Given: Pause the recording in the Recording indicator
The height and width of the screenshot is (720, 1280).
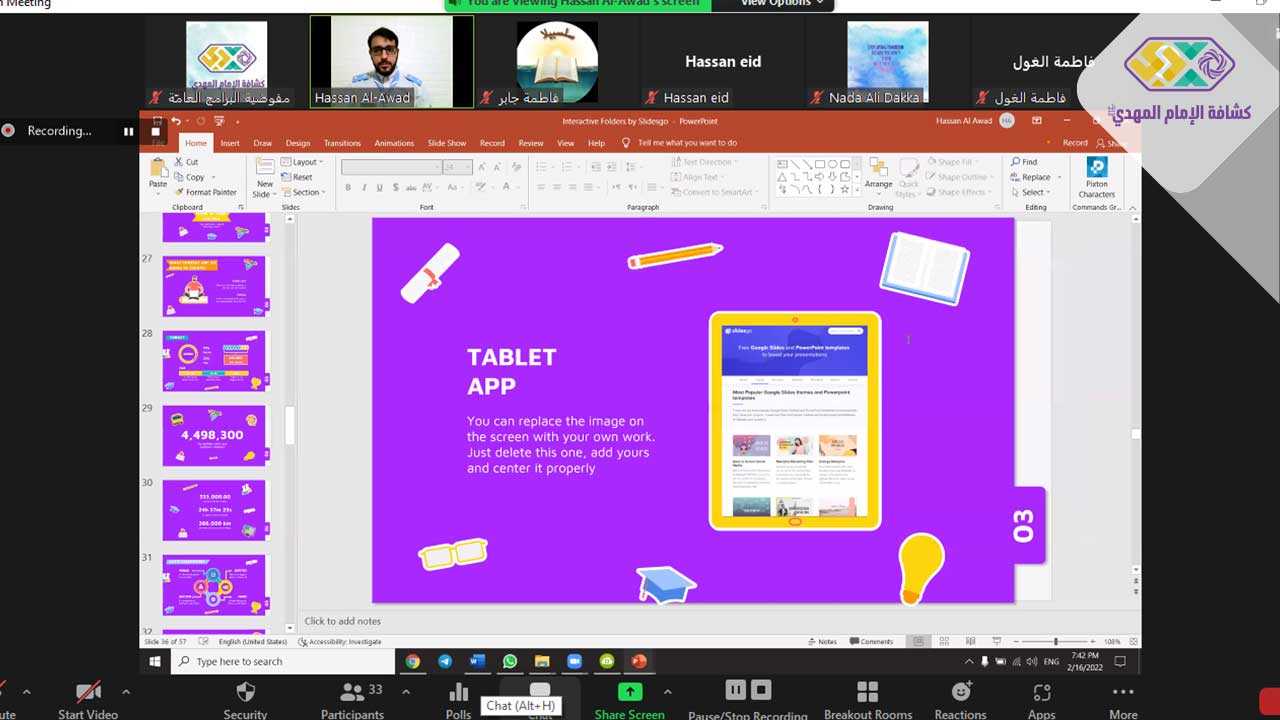Looking at the screenshot, I should tap(128, 131).
